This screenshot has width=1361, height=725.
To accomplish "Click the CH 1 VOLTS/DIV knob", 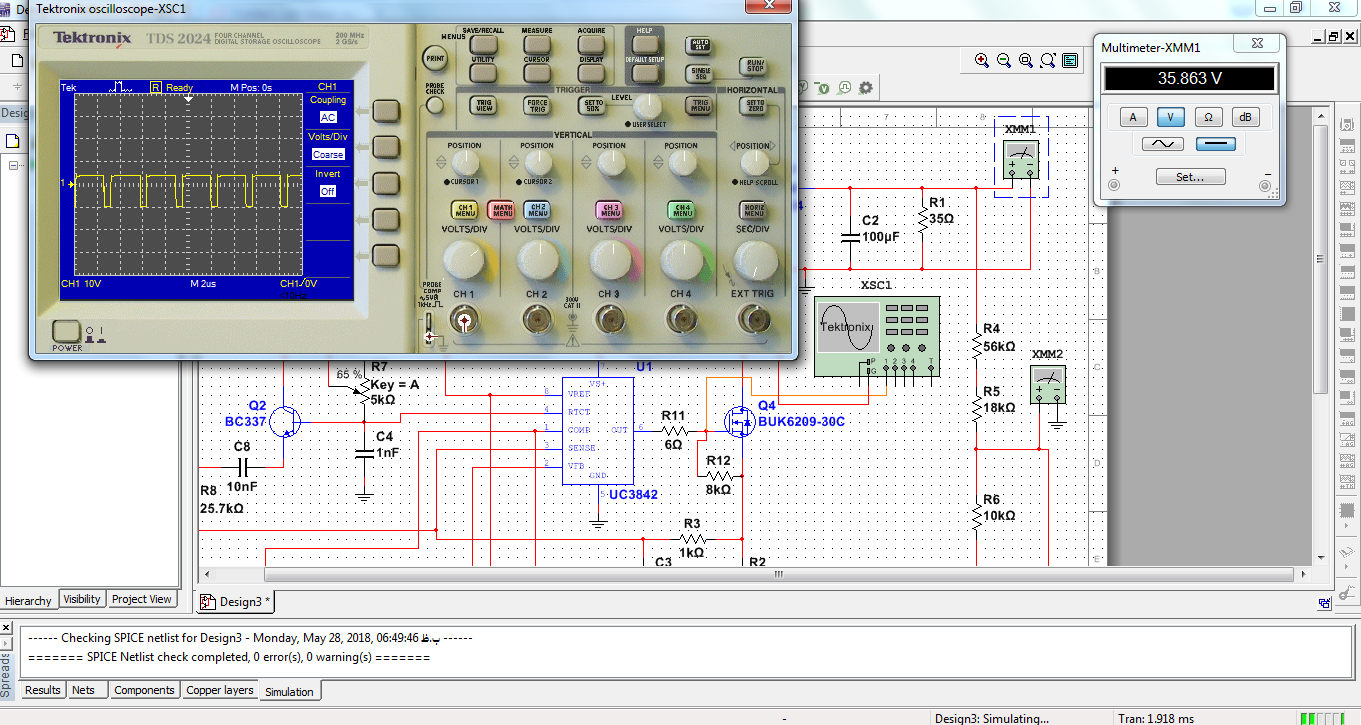I will pos(464,260).
